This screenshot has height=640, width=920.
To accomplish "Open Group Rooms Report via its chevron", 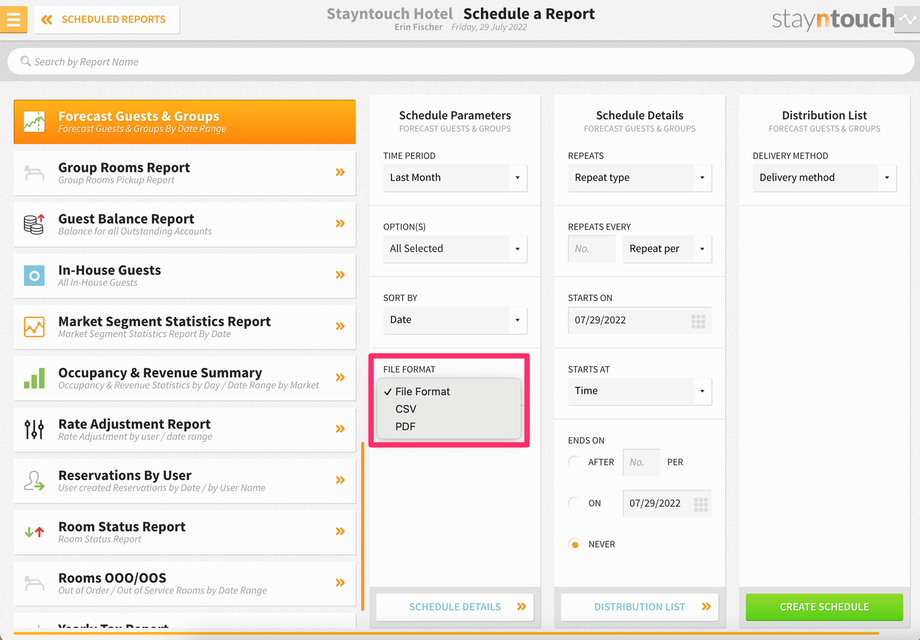I will pyautogui.click(x=340, y=172).
